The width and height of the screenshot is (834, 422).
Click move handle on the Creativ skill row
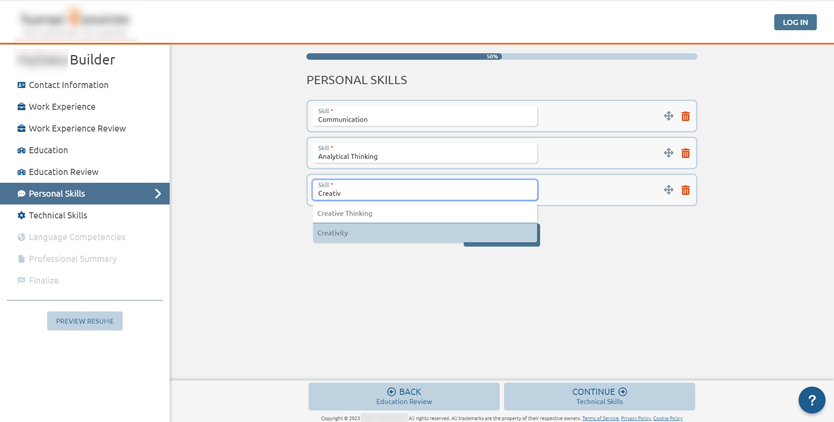coord(668,190)
